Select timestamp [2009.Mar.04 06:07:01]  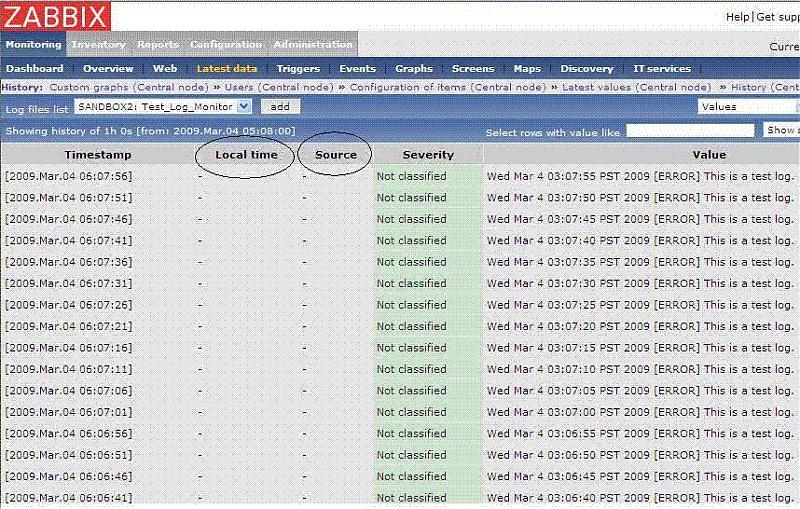(68, 412)
